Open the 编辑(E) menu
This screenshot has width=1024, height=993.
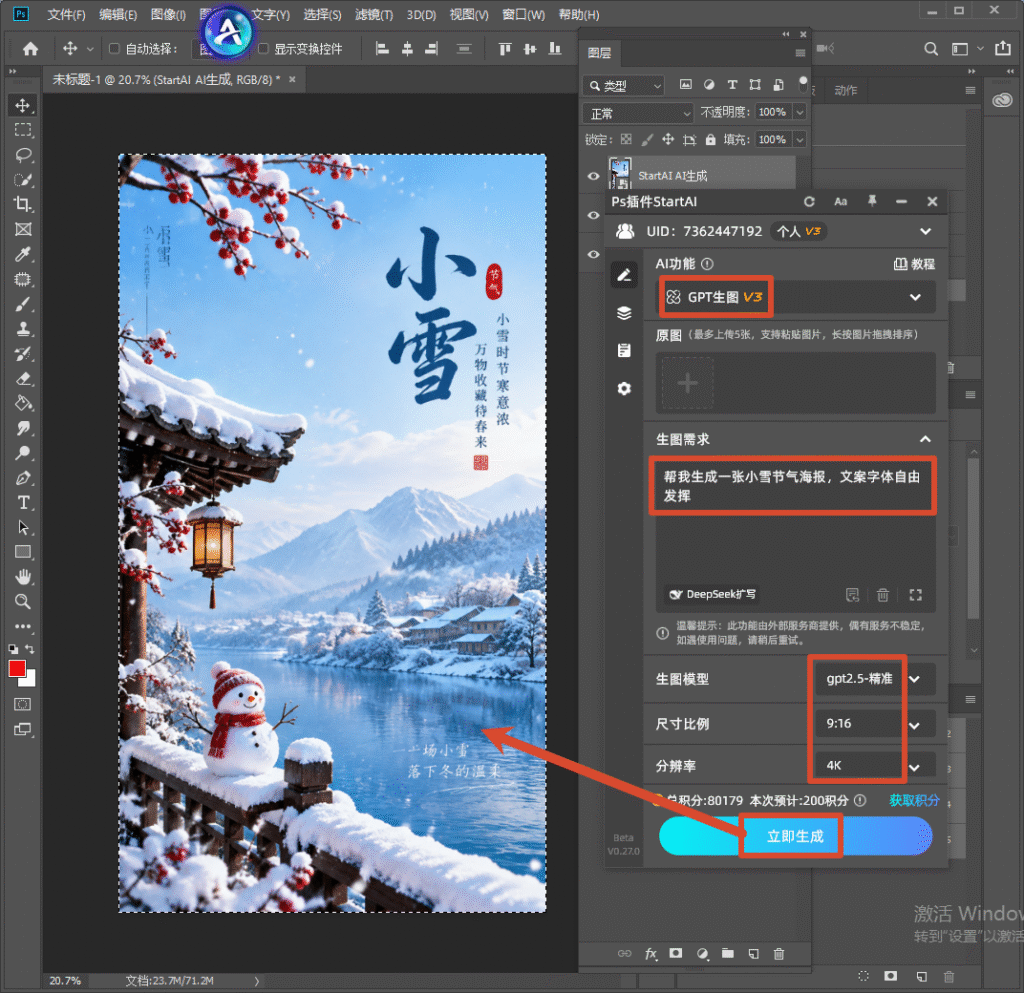118,14
